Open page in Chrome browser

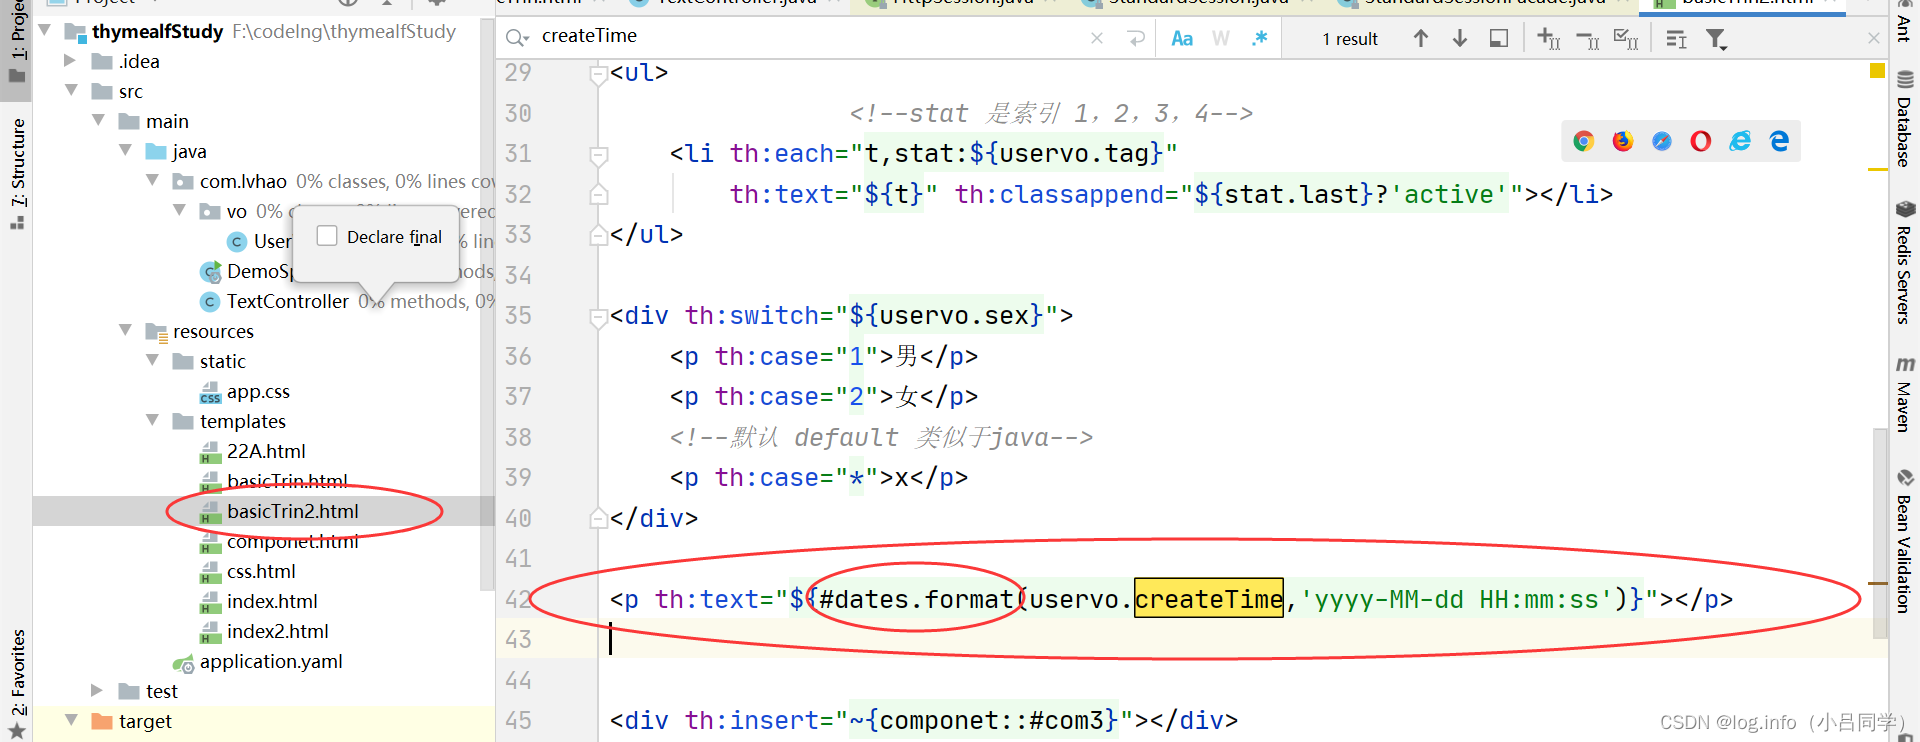1583,141
